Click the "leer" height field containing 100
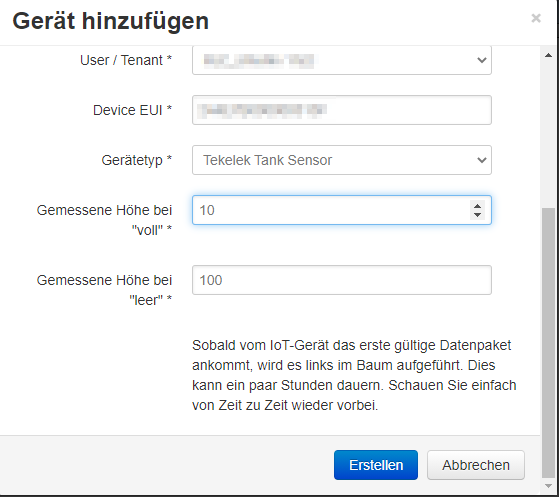The width and height of the screenshot is (559, 497). 342,280
